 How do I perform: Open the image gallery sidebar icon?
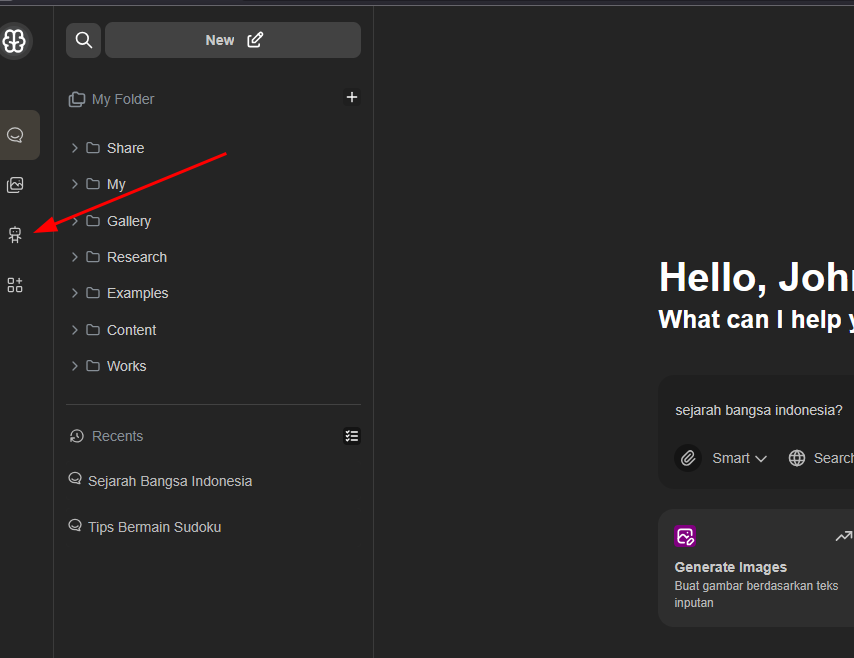15,185
